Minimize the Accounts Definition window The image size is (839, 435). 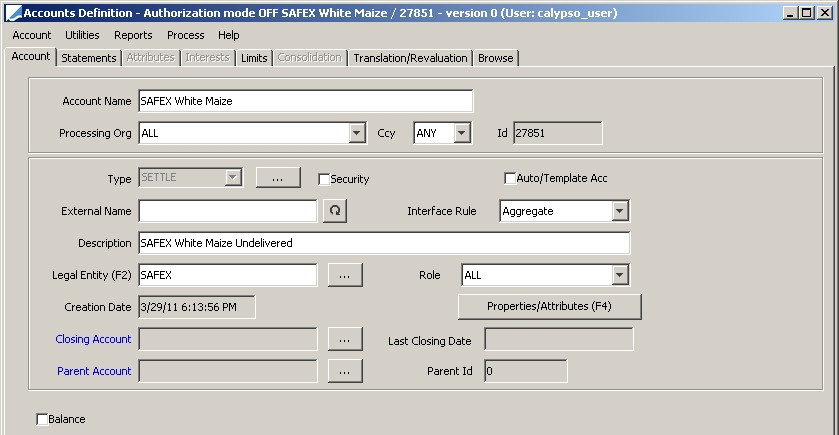point(790,13)
